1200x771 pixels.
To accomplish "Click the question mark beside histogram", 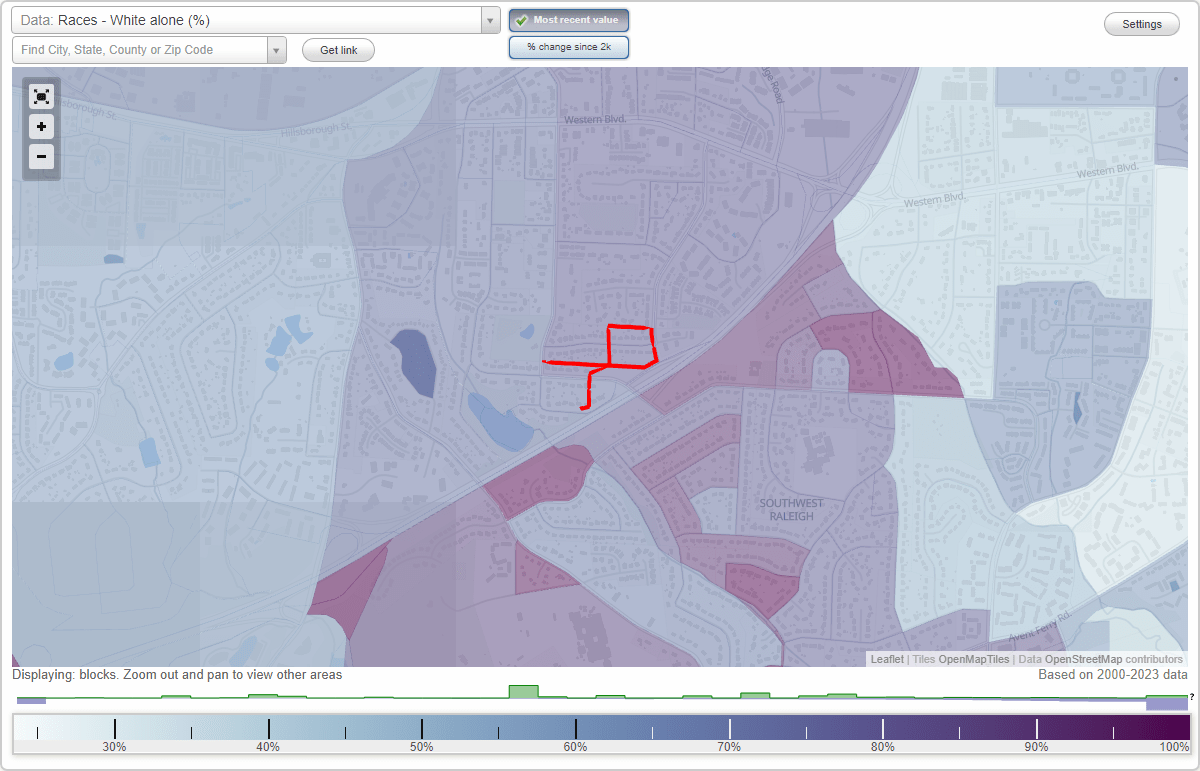I will (x=1192, y=696).
